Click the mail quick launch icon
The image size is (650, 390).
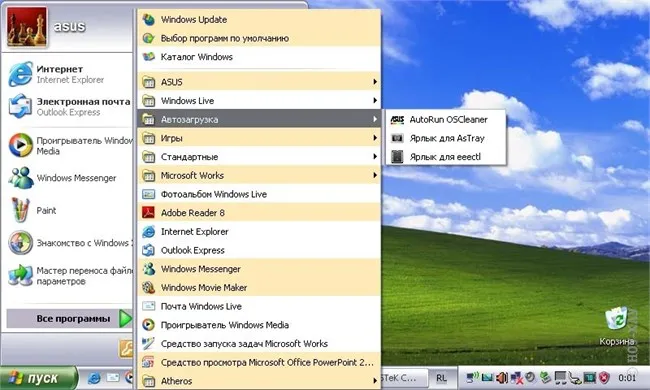tap(113, 378)
